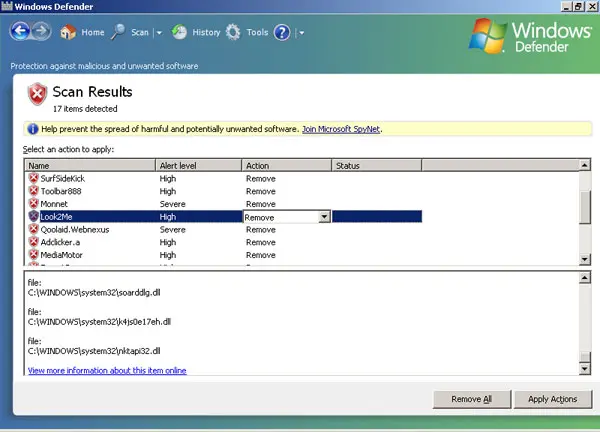Click Home in the toolbar
Screen dimensions: 600x432
93,33
